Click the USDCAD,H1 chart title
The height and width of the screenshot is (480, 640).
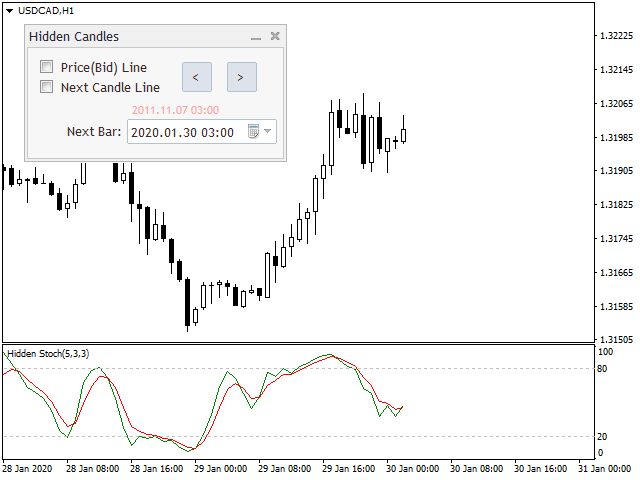click(x=46, y=11)
